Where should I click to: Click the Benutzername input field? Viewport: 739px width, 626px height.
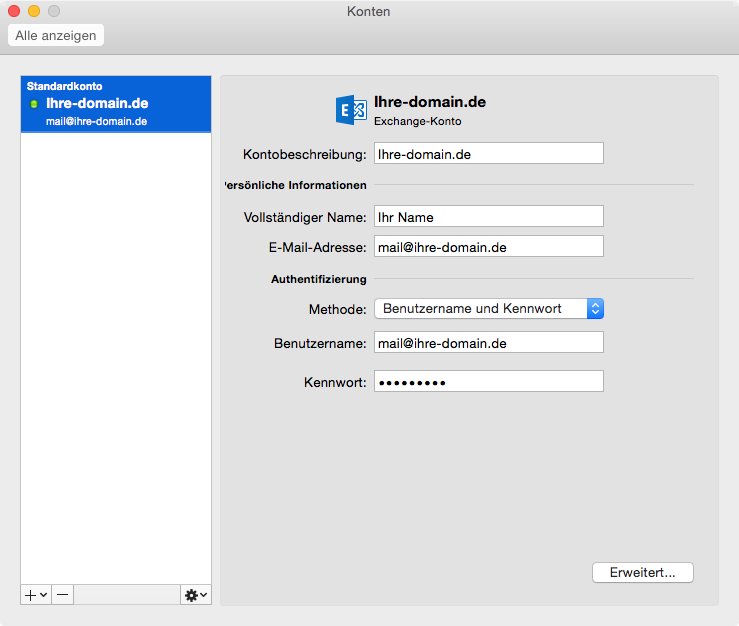coord(489,343)
